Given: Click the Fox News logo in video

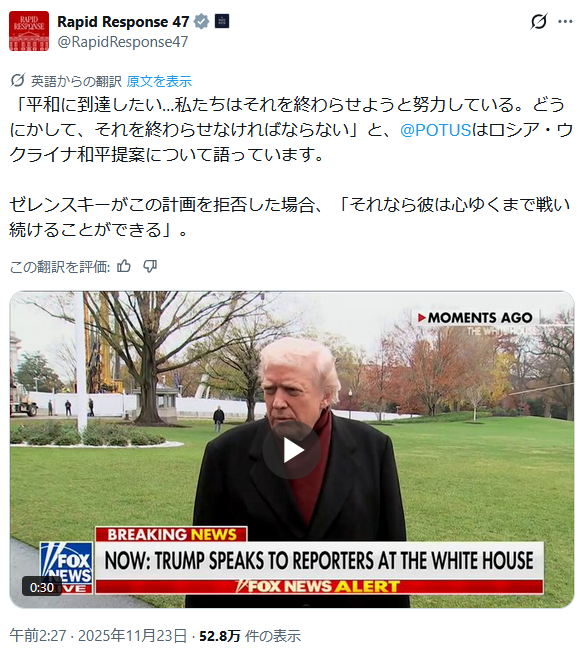Looking at the screenshot, I should click(x=67, y=567).
